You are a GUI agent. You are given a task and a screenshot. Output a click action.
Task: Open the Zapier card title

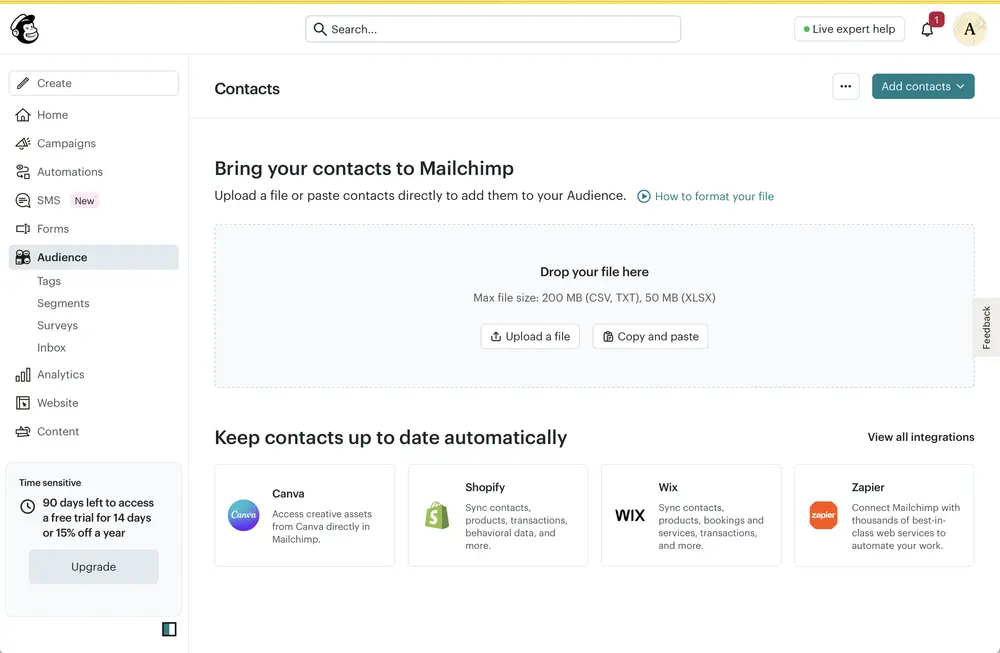pos(868,487)
